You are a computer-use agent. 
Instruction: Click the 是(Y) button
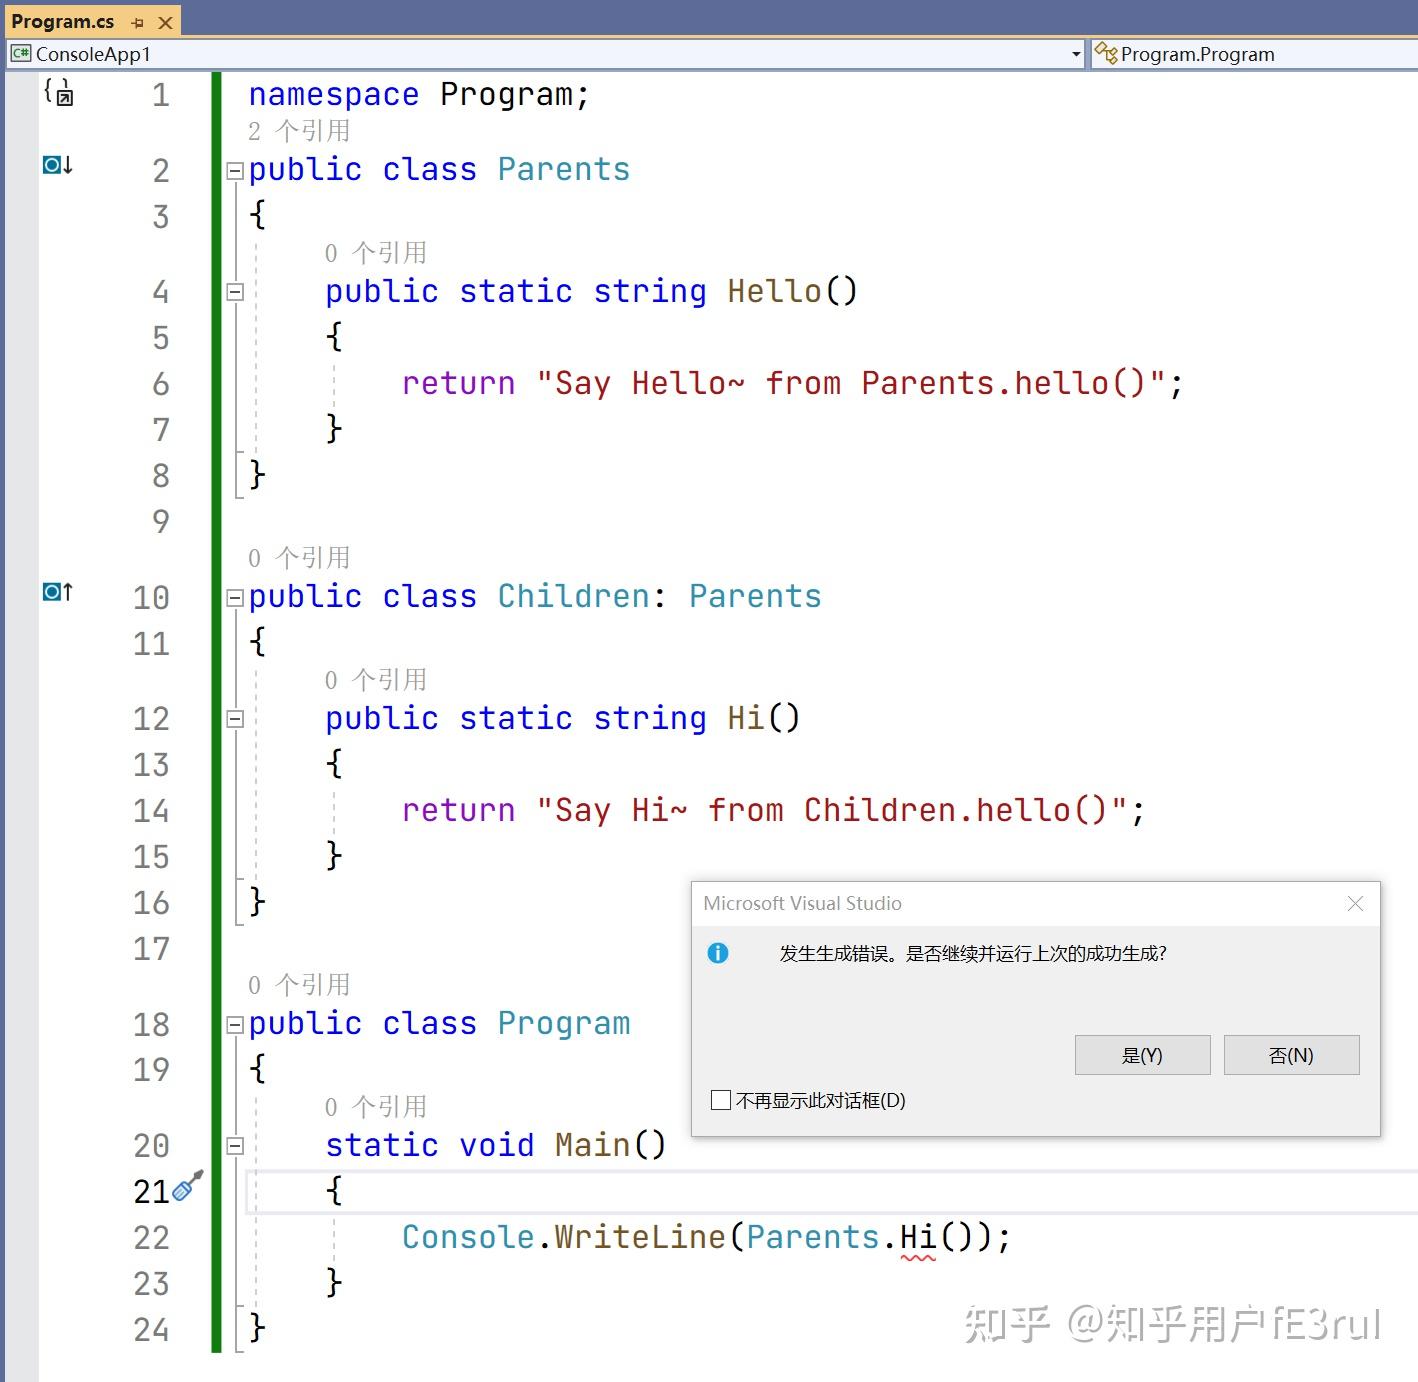point(1142,1055)
